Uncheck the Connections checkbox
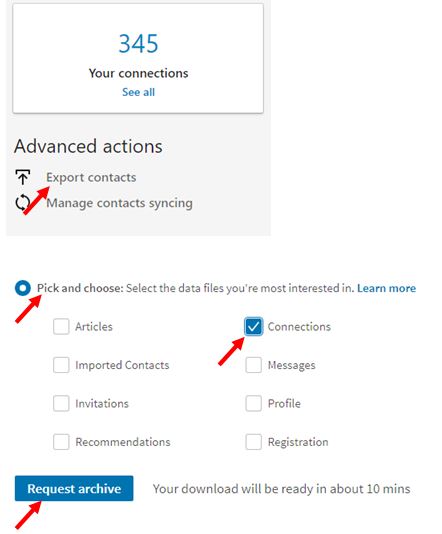The height and width of the screenshot is (534, 442). [x=254, y=327]
